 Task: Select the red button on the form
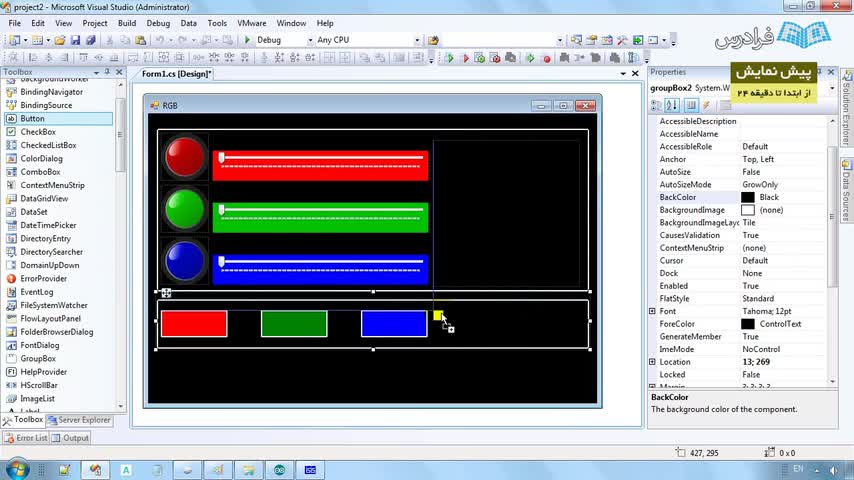pos(194,324)
